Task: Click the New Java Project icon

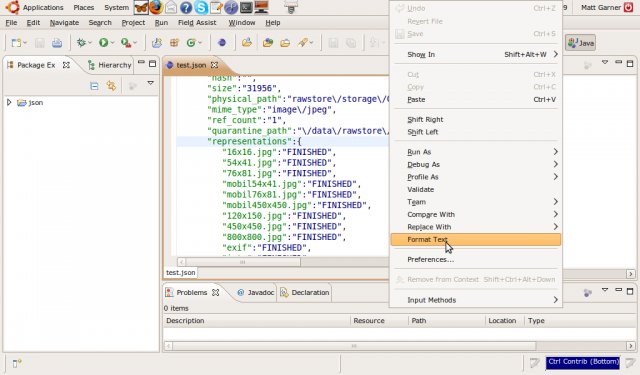Action: 157,42
